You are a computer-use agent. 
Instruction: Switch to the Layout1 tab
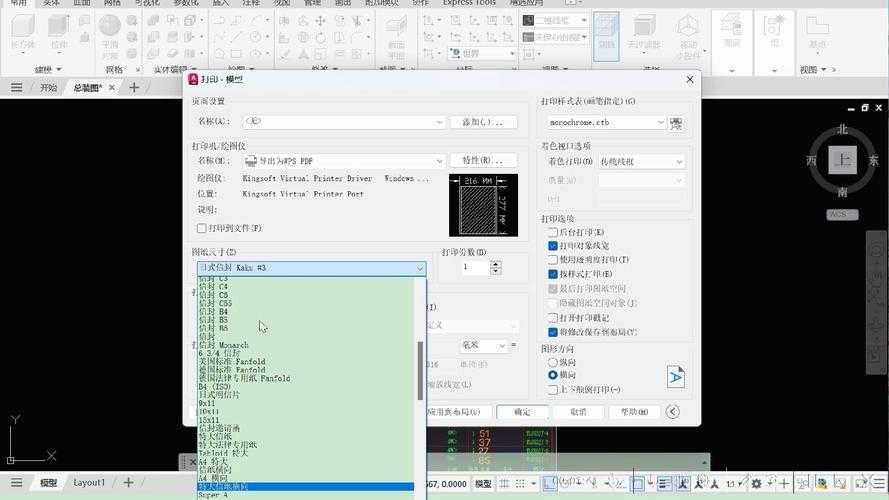point(89,482)
